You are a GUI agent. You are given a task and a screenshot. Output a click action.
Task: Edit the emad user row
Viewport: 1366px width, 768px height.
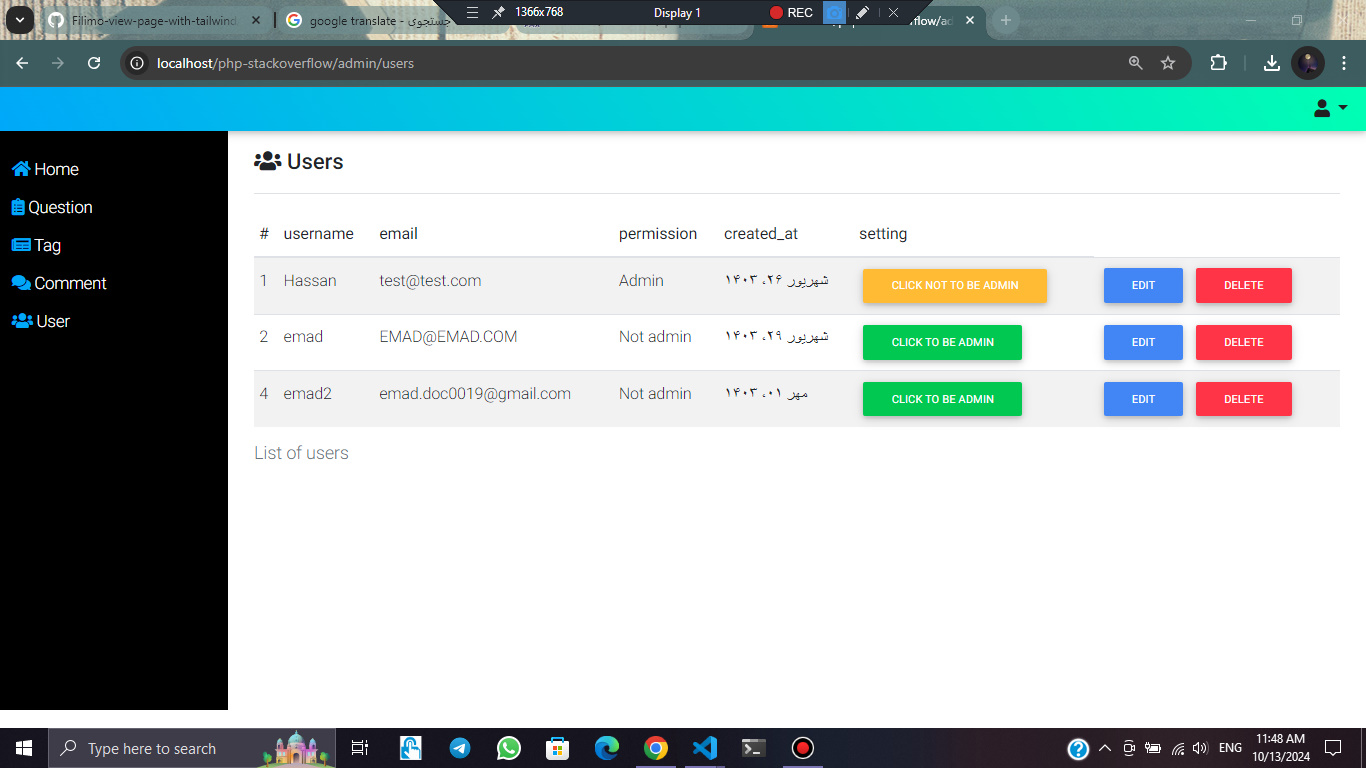click(x=1143, y=342)
